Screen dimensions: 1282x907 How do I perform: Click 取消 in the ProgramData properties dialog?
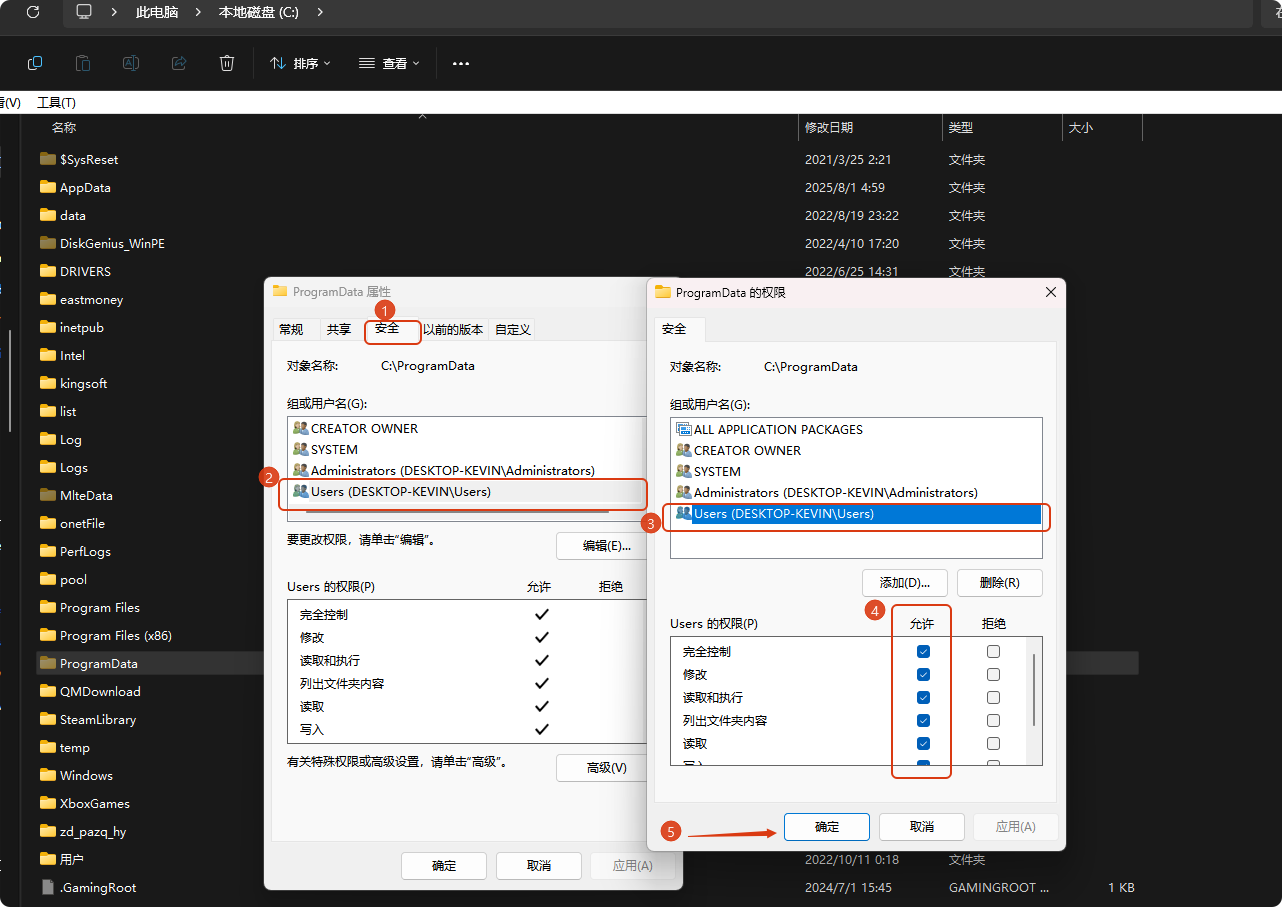539,866
